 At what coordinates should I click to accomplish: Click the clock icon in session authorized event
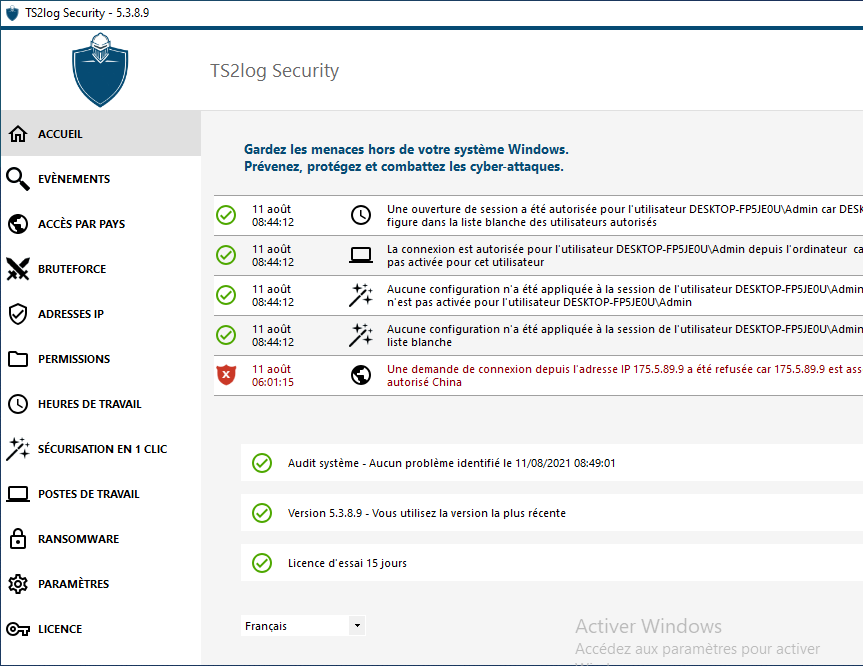tap(361, 215)
